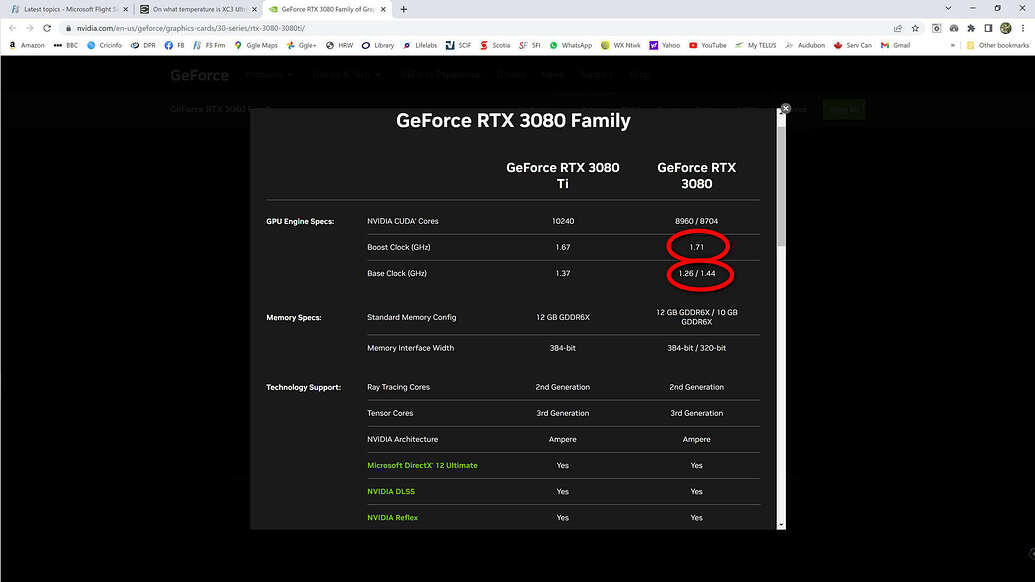Open the NVIDIA DLSS link
This screenshot has width=1035, height=582.
coord(390,491)
